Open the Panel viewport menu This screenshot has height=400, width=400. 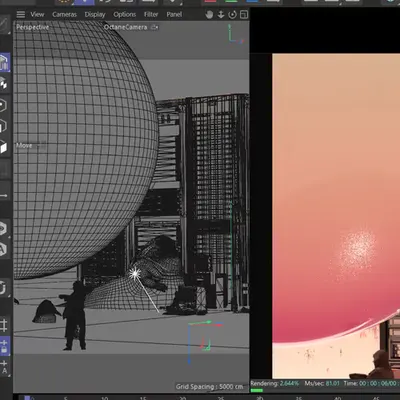pyautogui.click(x=174, y=15)
